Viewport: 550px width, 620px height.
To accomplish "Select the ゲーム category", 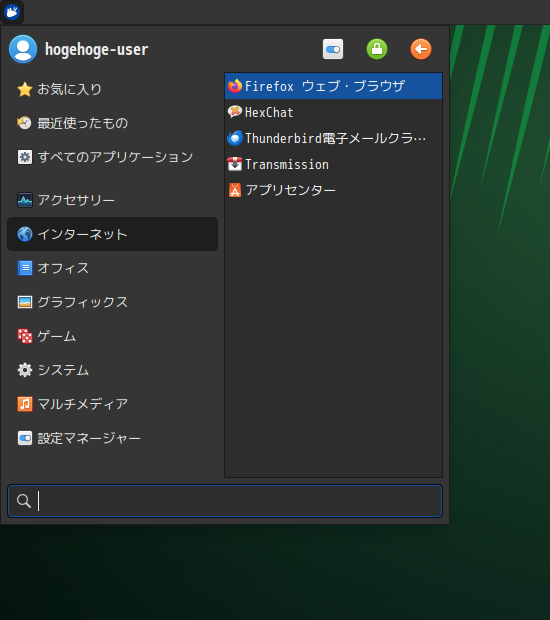I will point(112,336).
